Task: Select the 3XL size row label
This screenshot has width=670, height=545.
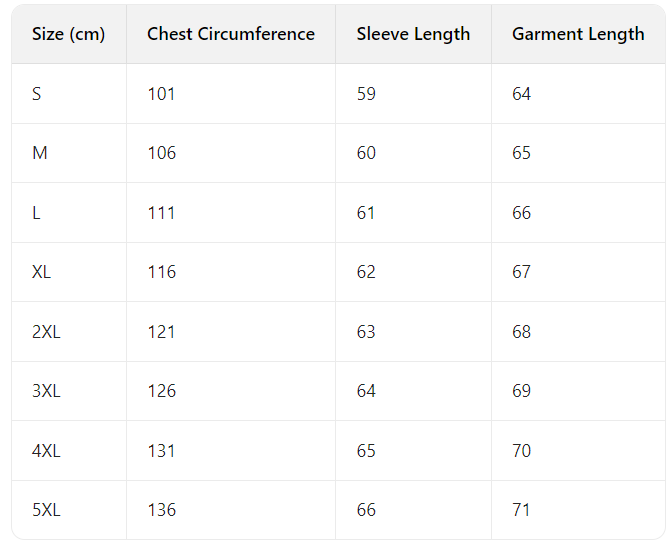Action: click(46, 391)
